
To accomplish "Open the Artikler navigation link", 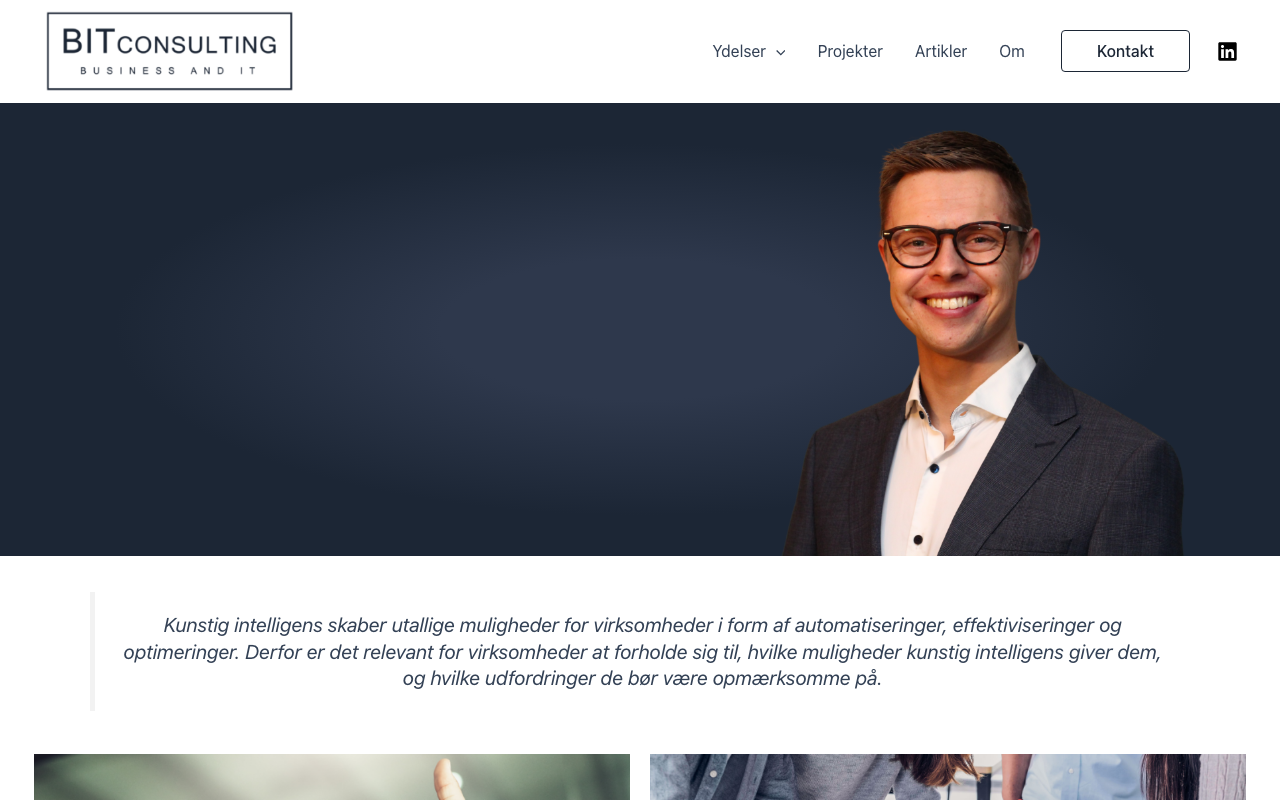I will 941,51.
